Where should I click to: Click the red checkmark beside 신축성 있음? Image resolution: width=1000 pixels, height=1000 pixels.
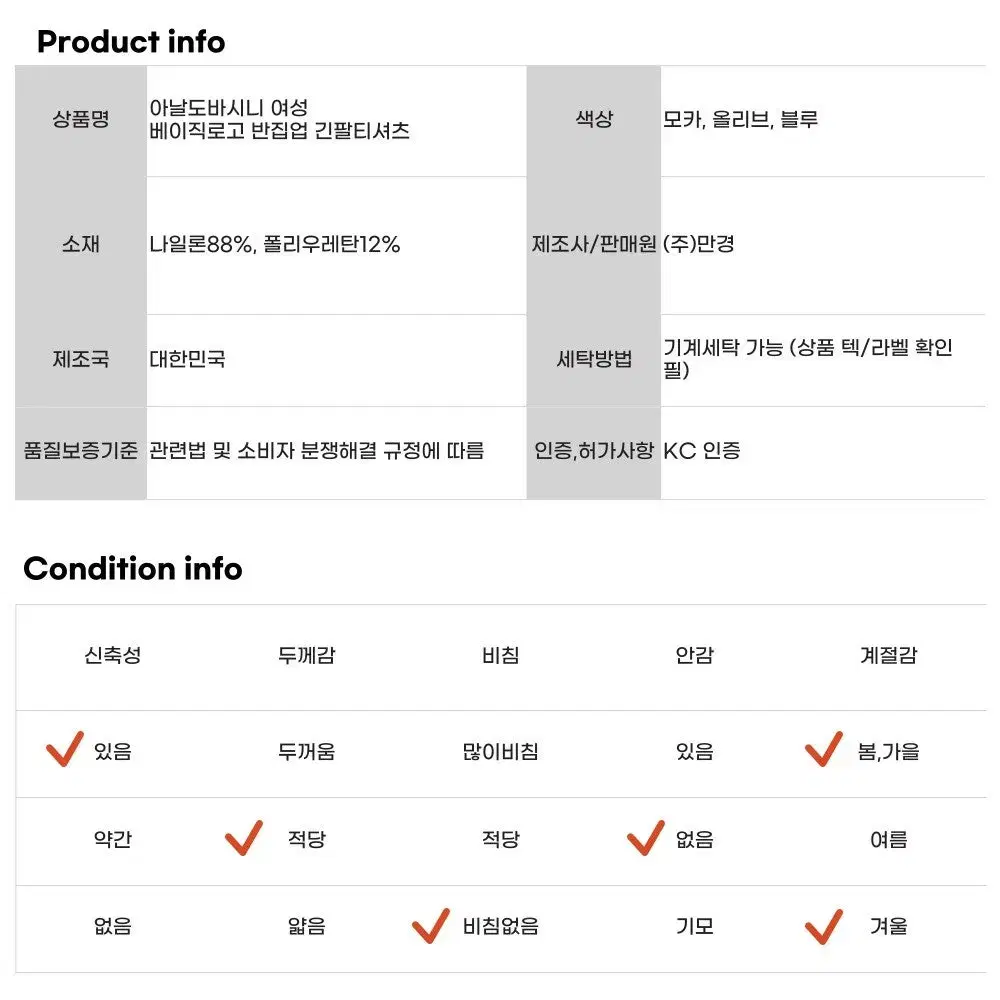coord(65,749)
